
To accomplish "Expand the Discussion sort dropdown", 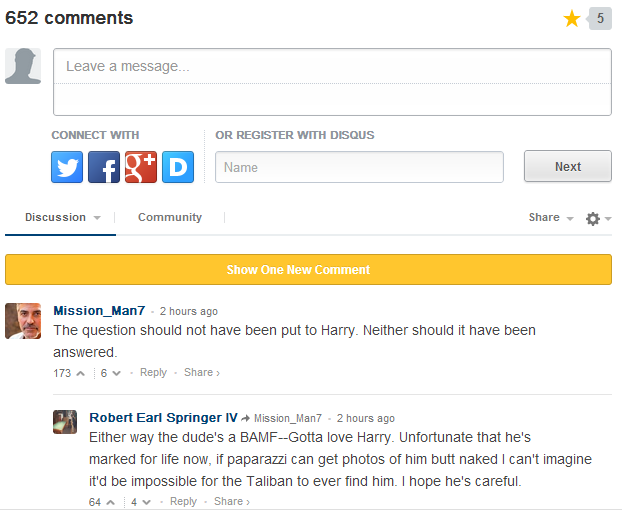I will click(x=63, y=217).
